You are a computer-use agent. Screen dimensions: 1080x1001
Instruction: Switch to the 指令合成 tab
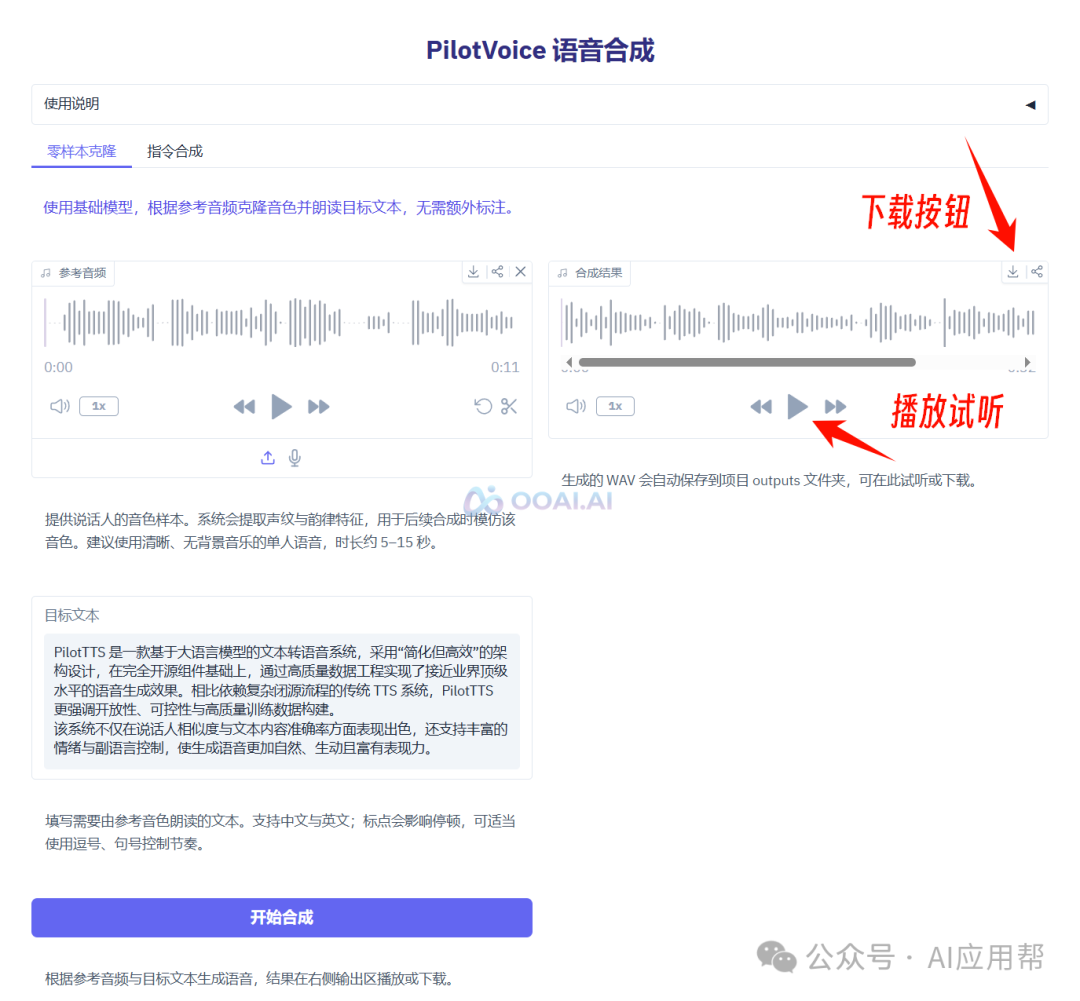tap(175, 152)
